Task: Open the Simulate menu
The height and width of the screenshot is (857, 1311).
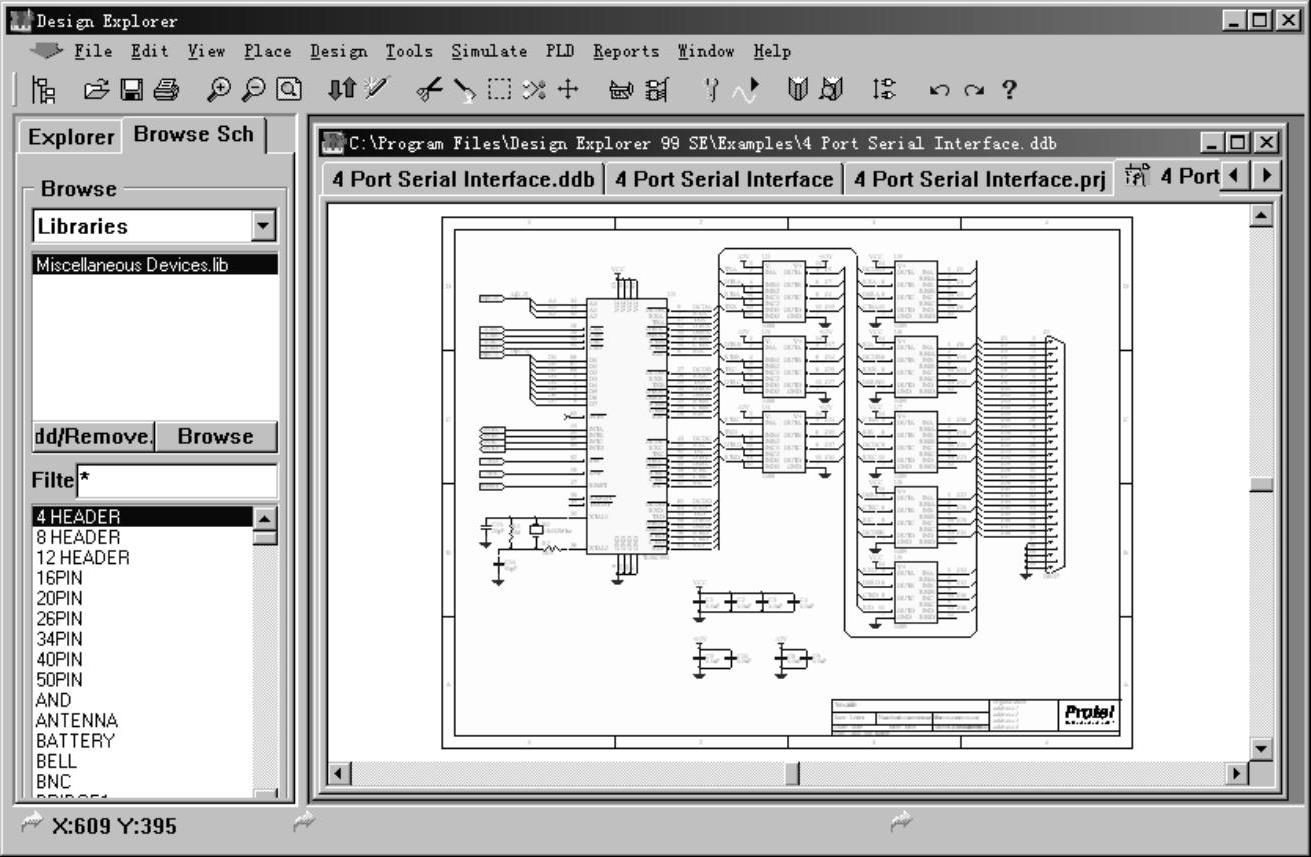Action: (489, 51)
